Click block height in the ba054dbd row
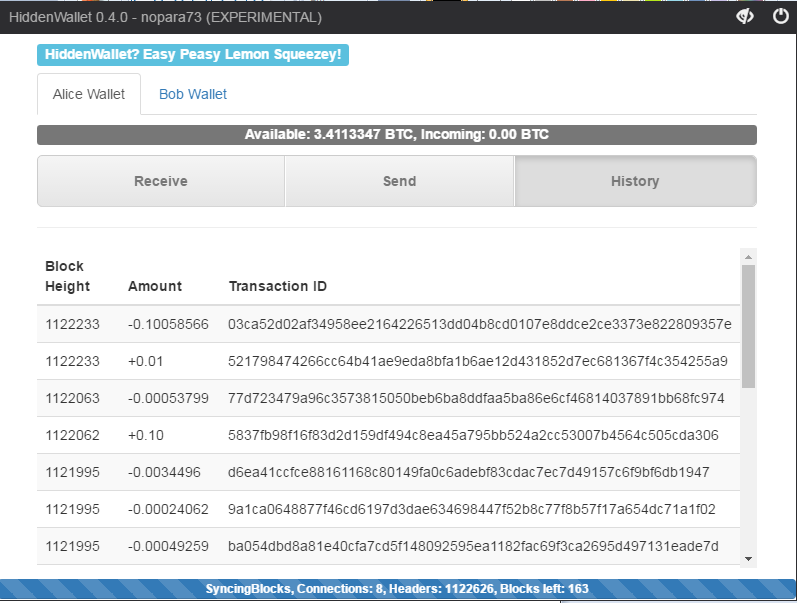The height and width of the screenshot is (603, 797). click(x=72, y=547)
